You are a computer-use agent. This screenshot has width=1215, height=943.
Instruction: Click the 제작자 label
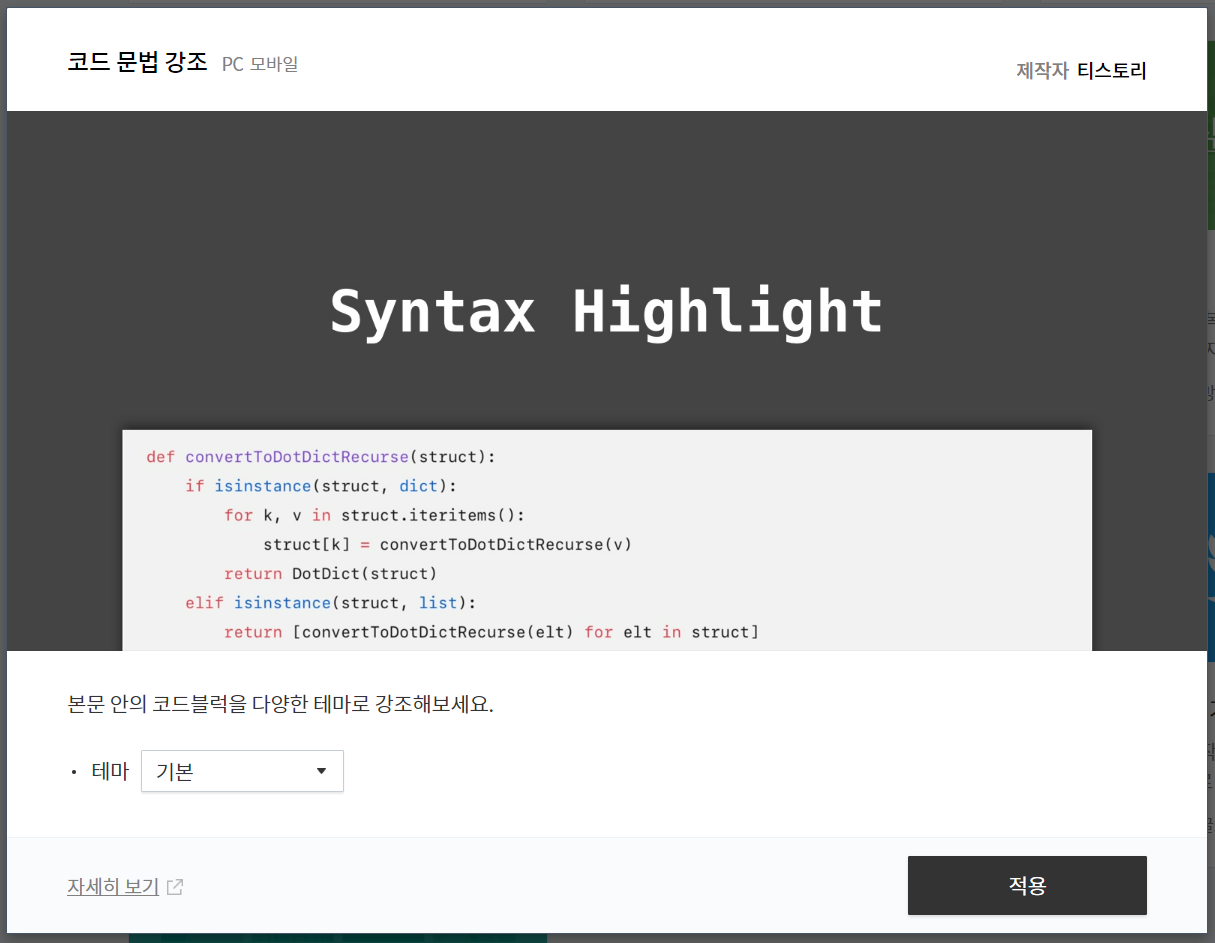click(x=1042, y=71)
